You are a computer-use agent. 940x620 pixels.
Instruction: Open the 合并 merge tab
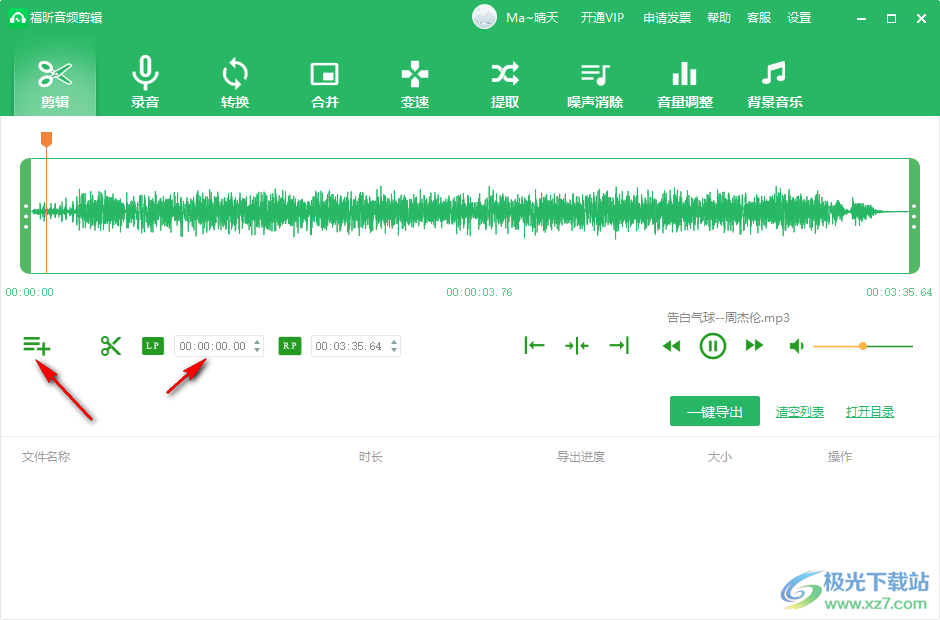[x=324, y=84]
